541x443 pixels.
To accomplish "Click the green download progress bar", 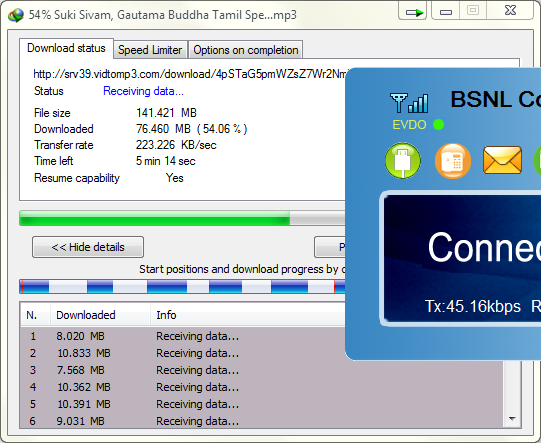I will point(183,218).
